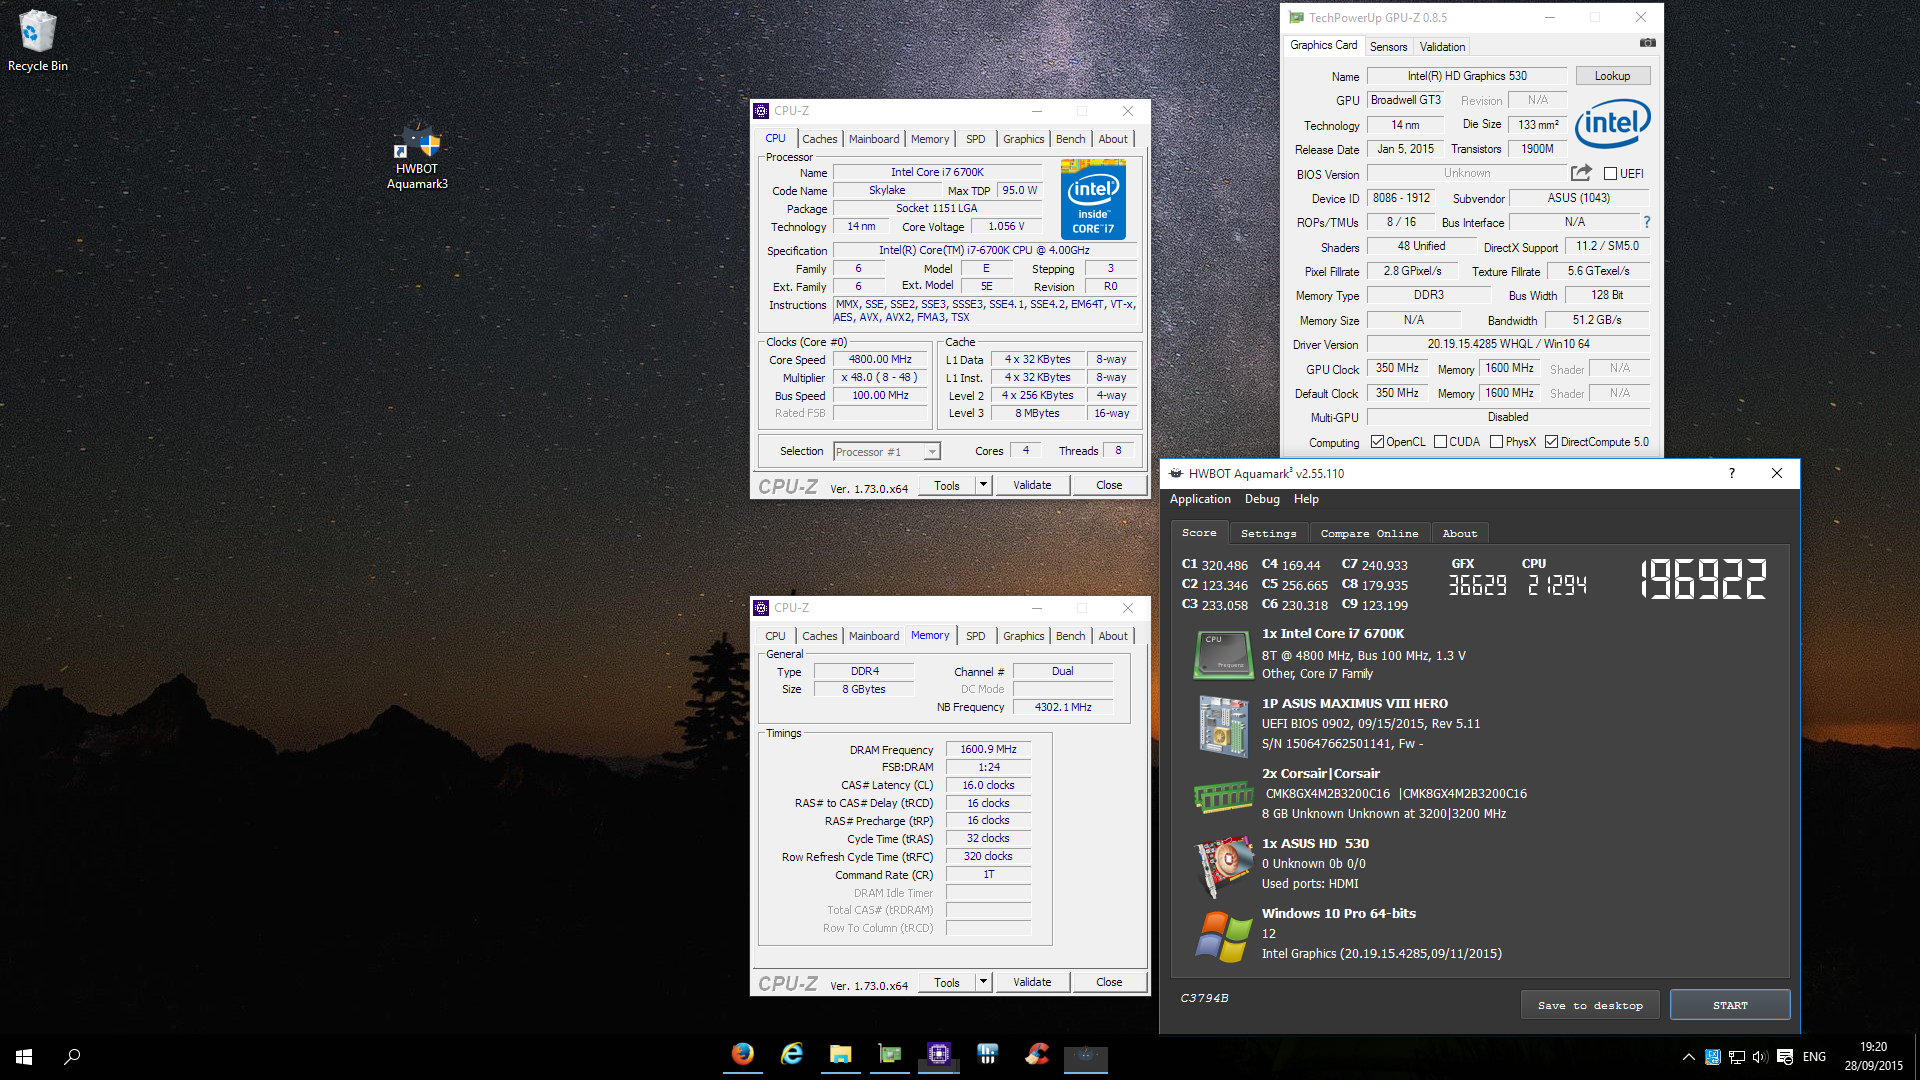This screenshot has width=1920, height=1080.
Task: Click the Intel logo in GPU-Z
Action: 1612,123
